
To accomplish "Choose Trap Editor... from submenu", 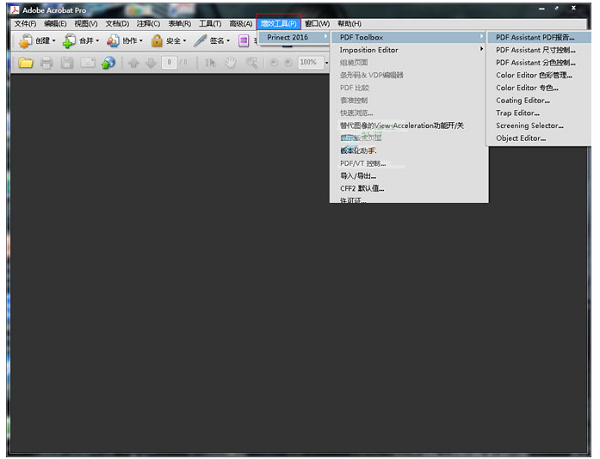I will coord(518,113).
